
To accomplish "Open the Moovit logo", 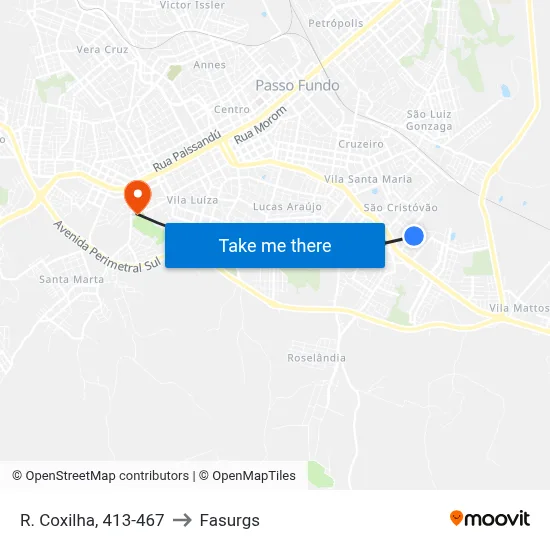I will coord(490,518).
